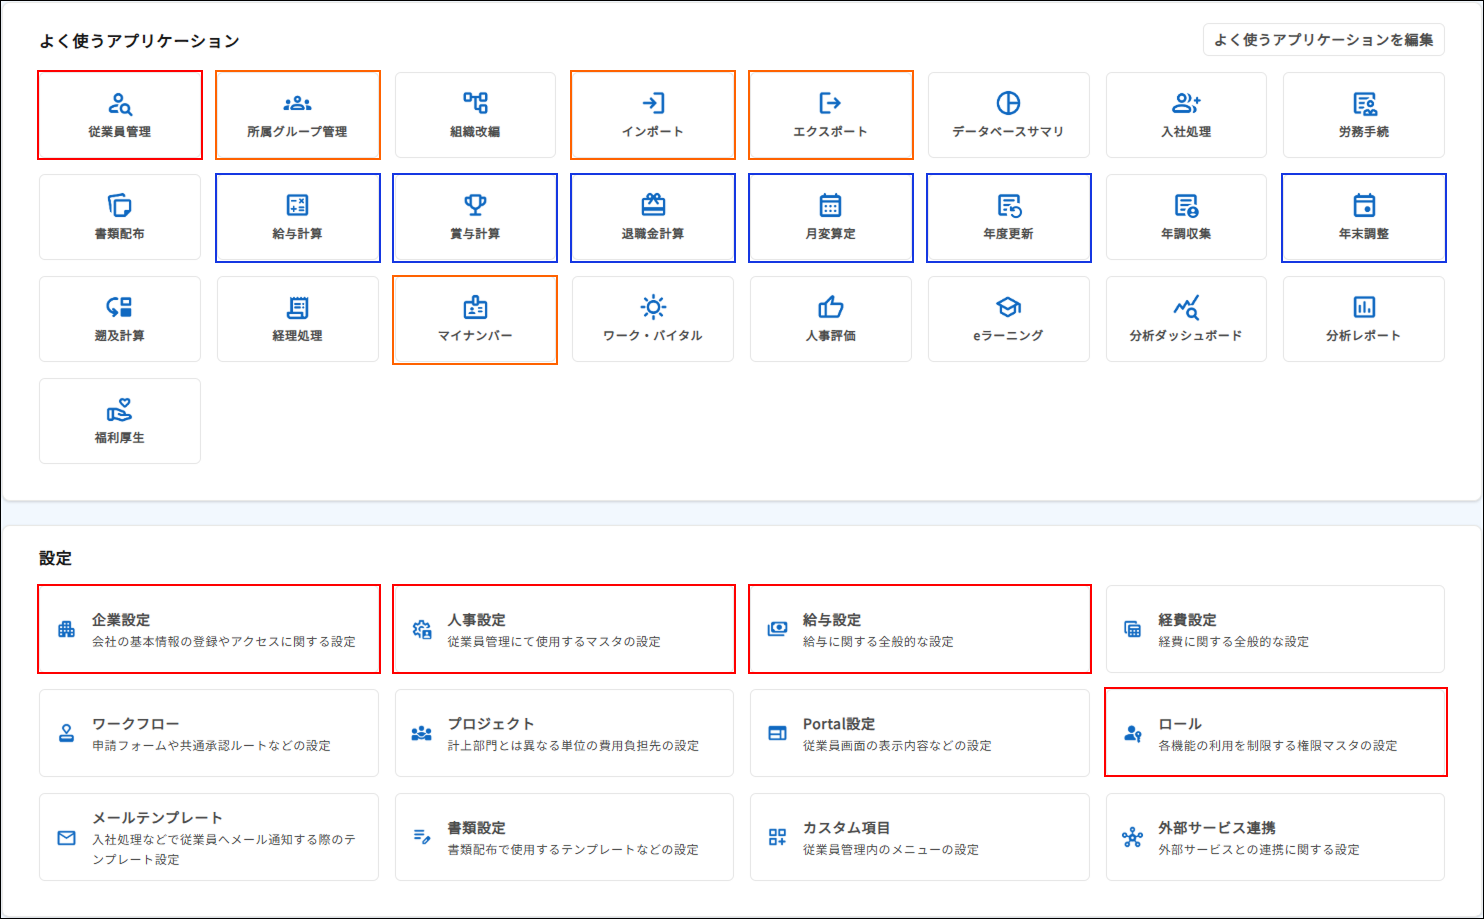Click the 給与設定 money icon
The width and height of the screenshot is (1484, 919).
(777, 629)
